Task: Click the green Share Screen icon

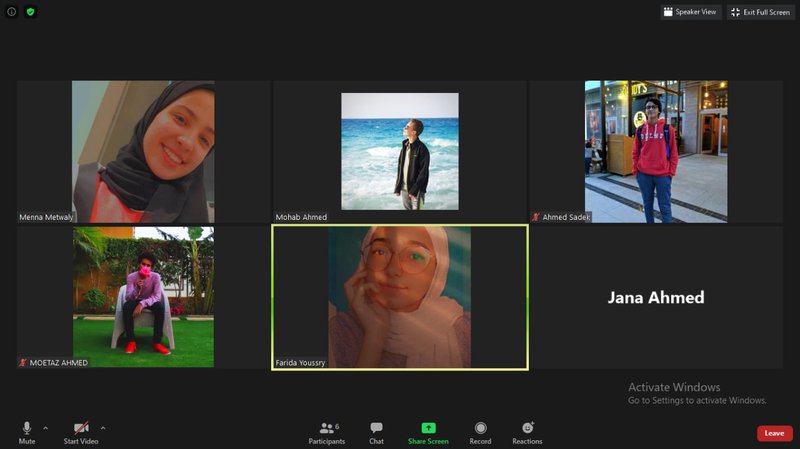Action: point(428,428)
